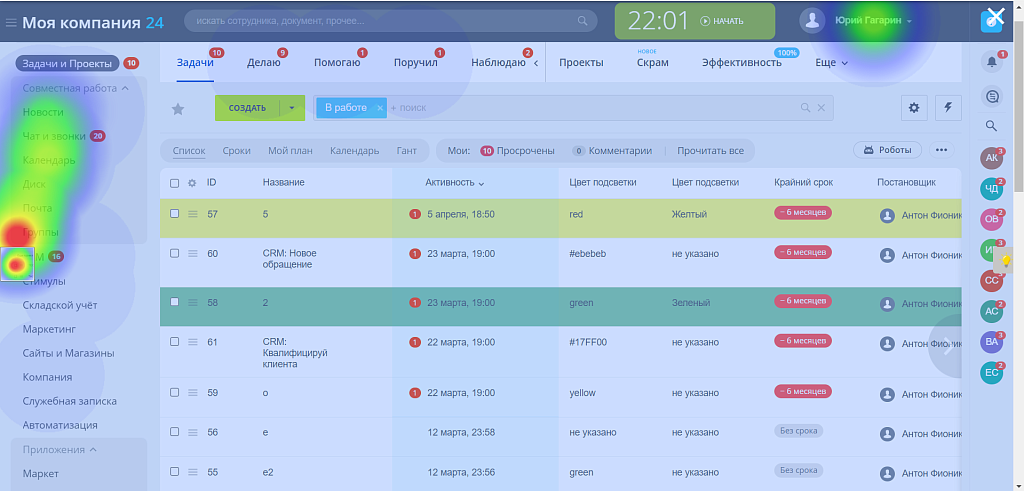Tick the checkbox for task 57
Image resolution: width=1024 pixels, height=491 pixels.
[x=175, y=214]
